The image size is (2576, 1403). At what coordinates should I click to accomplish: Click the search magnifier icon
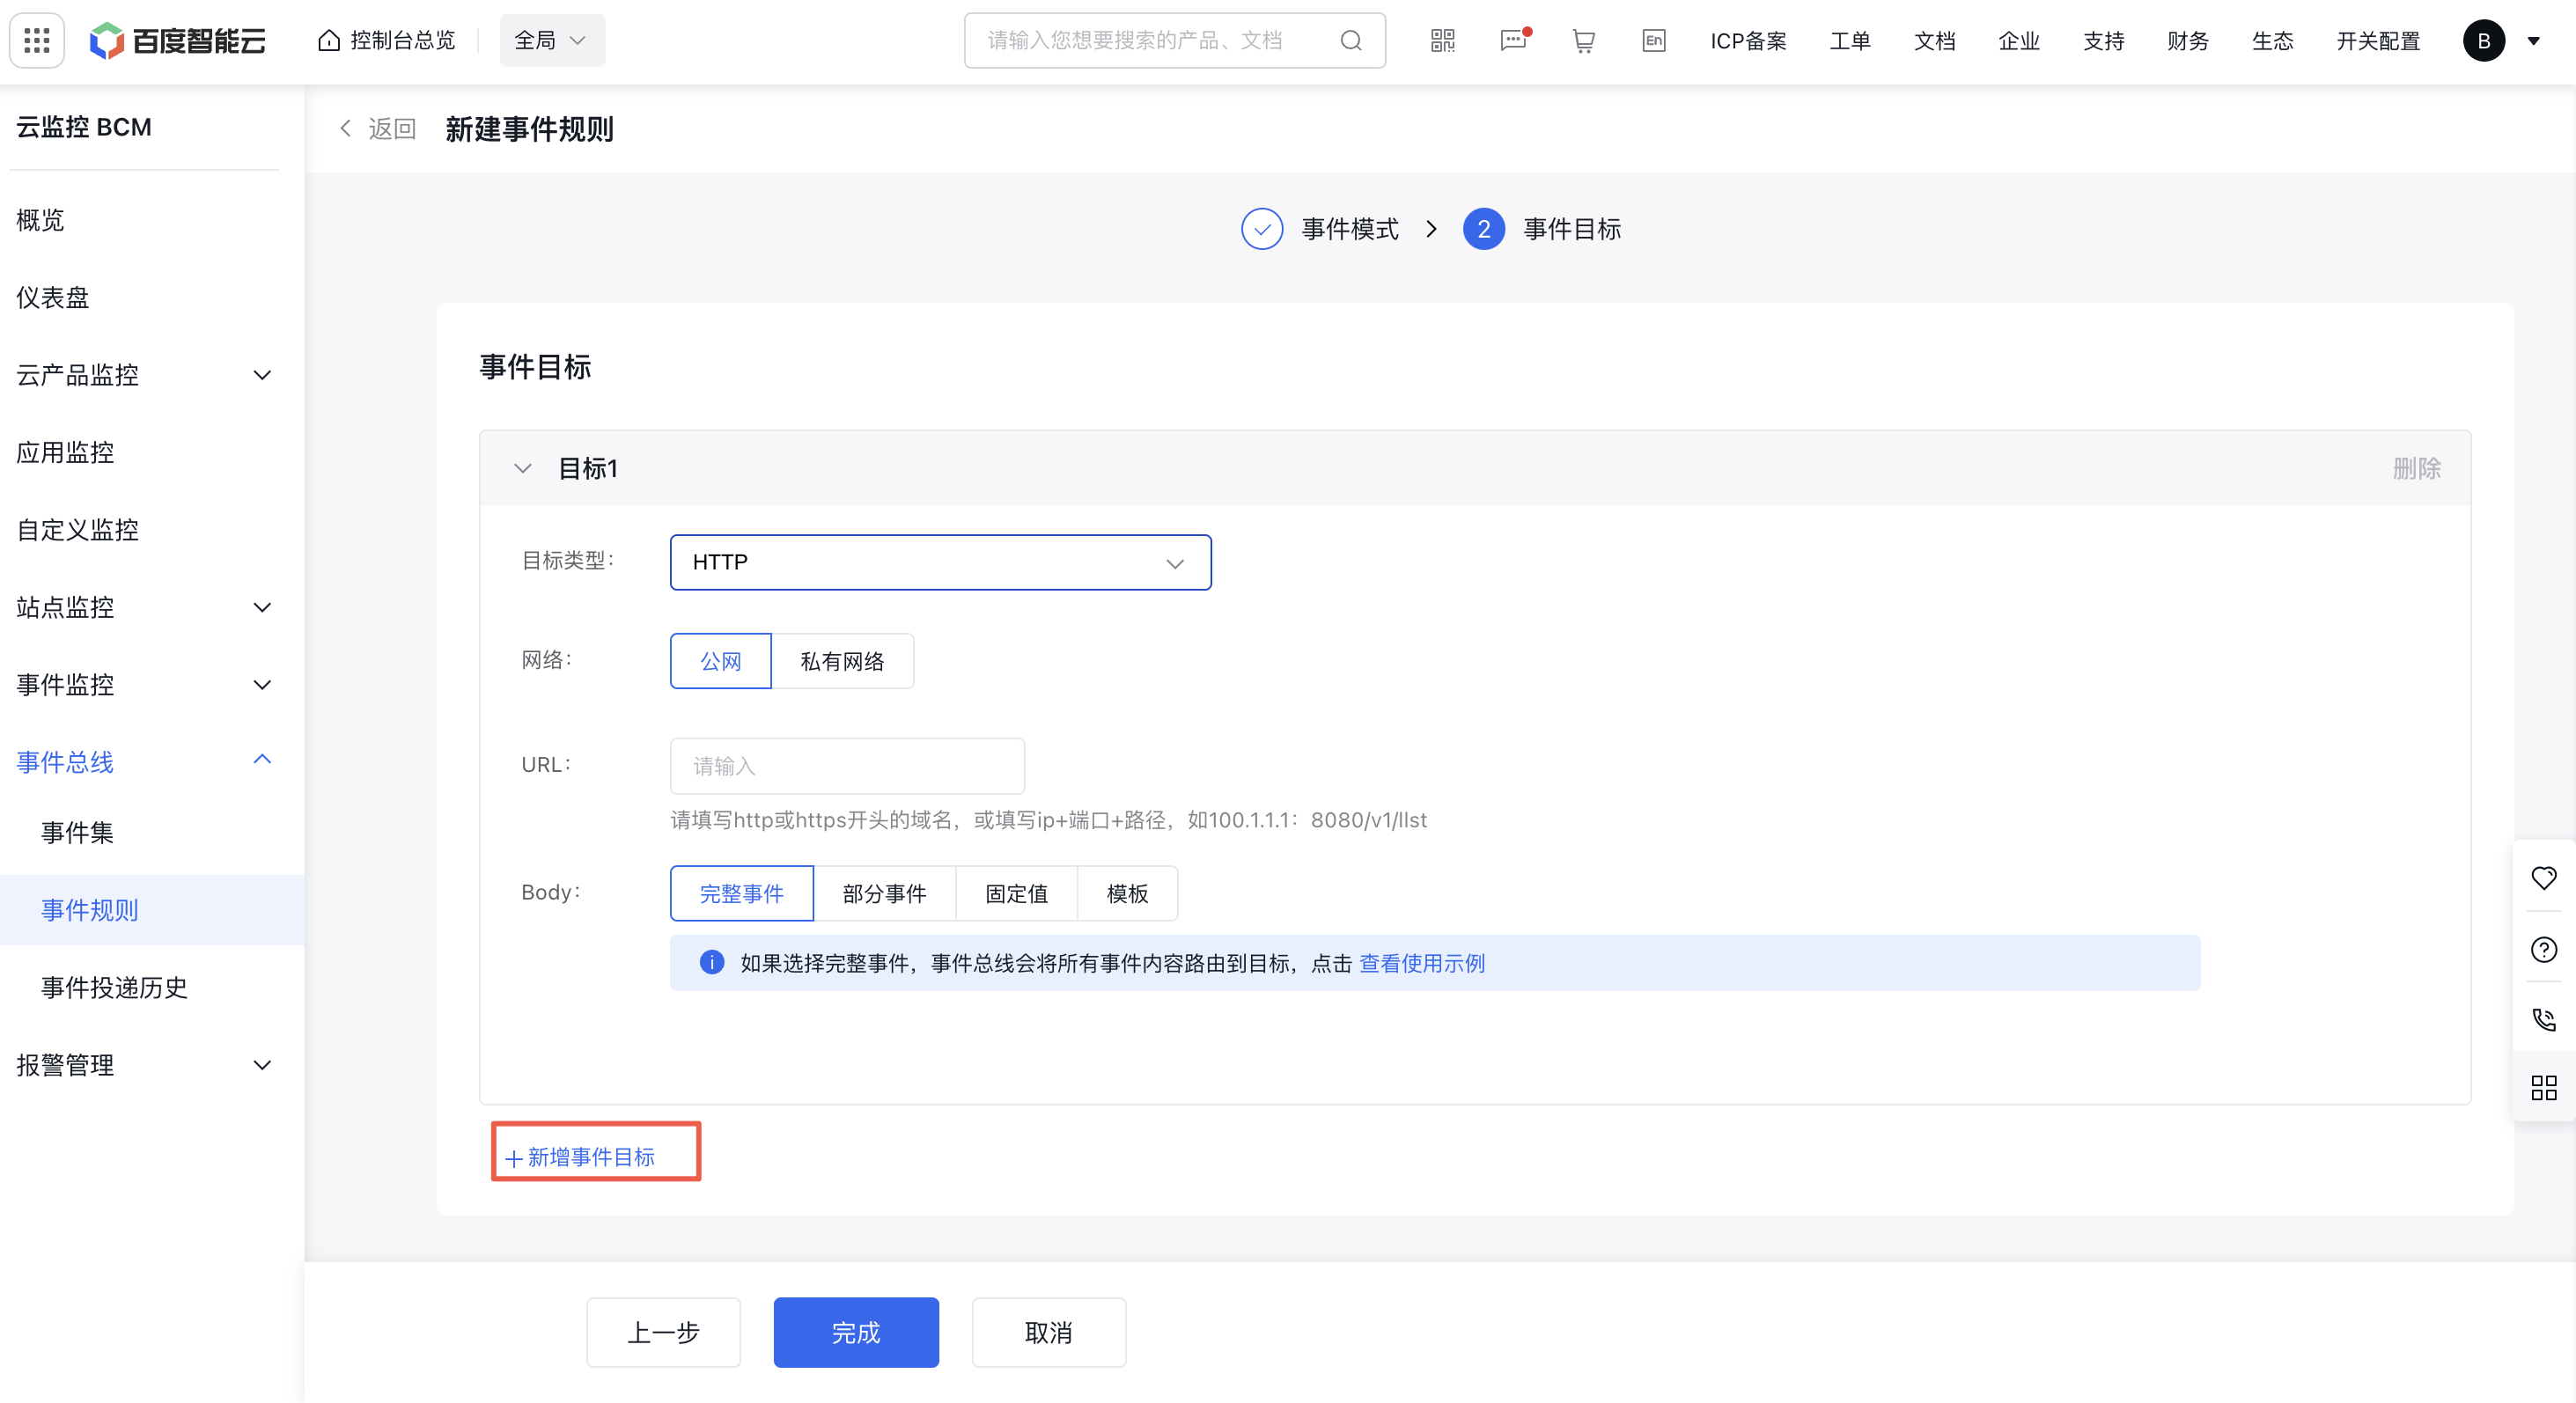tap(1351, 40)
